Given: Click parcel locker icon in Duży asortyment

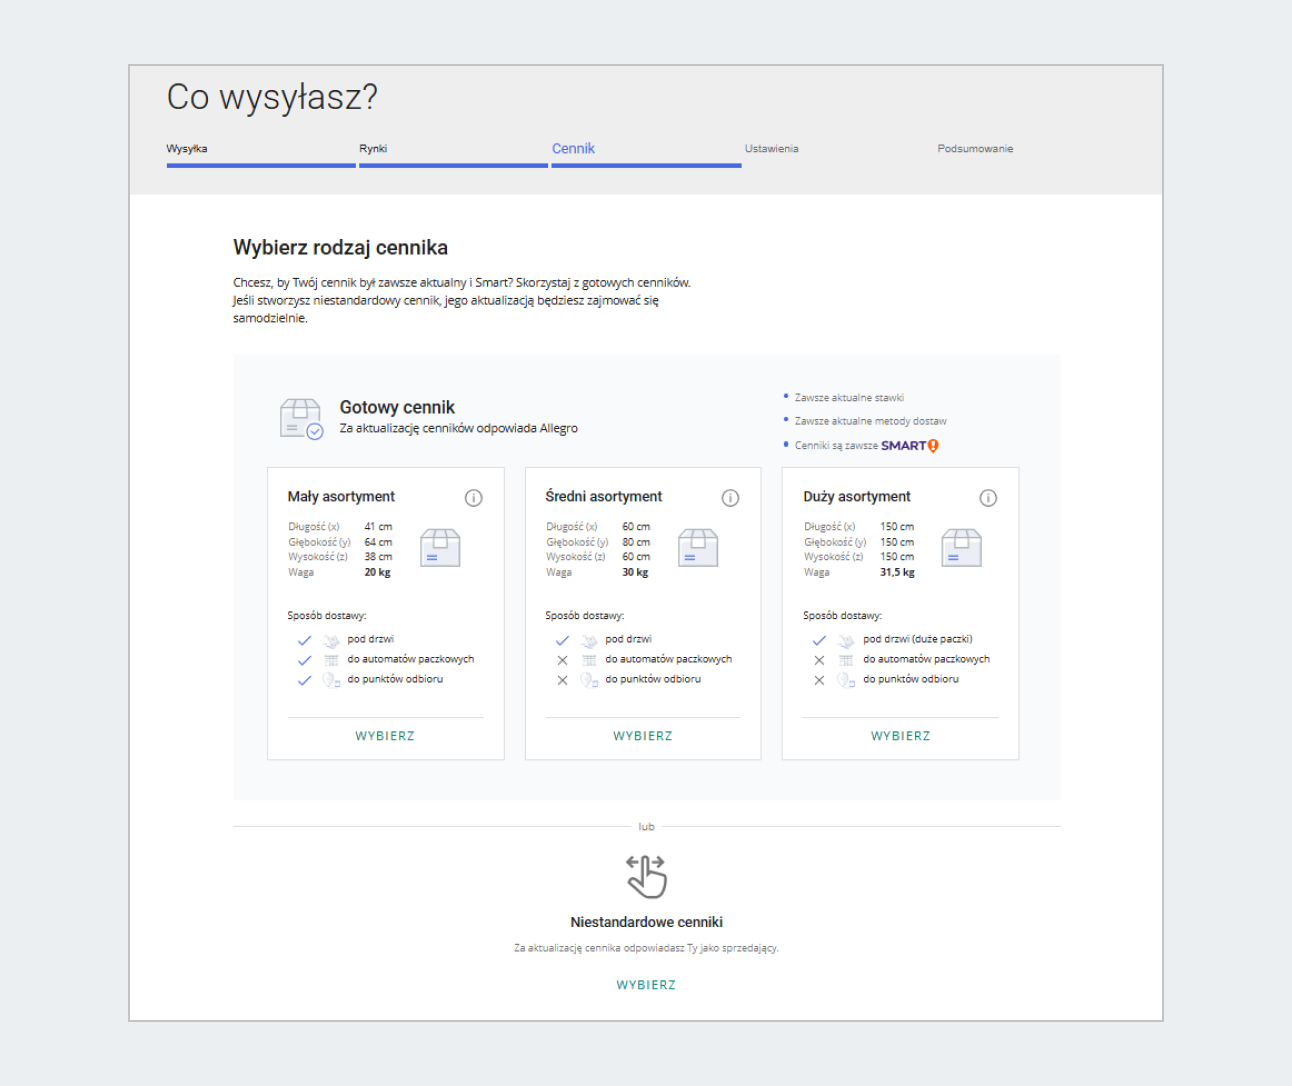Looking at the screenshot, I should click(x=846, y=660).
